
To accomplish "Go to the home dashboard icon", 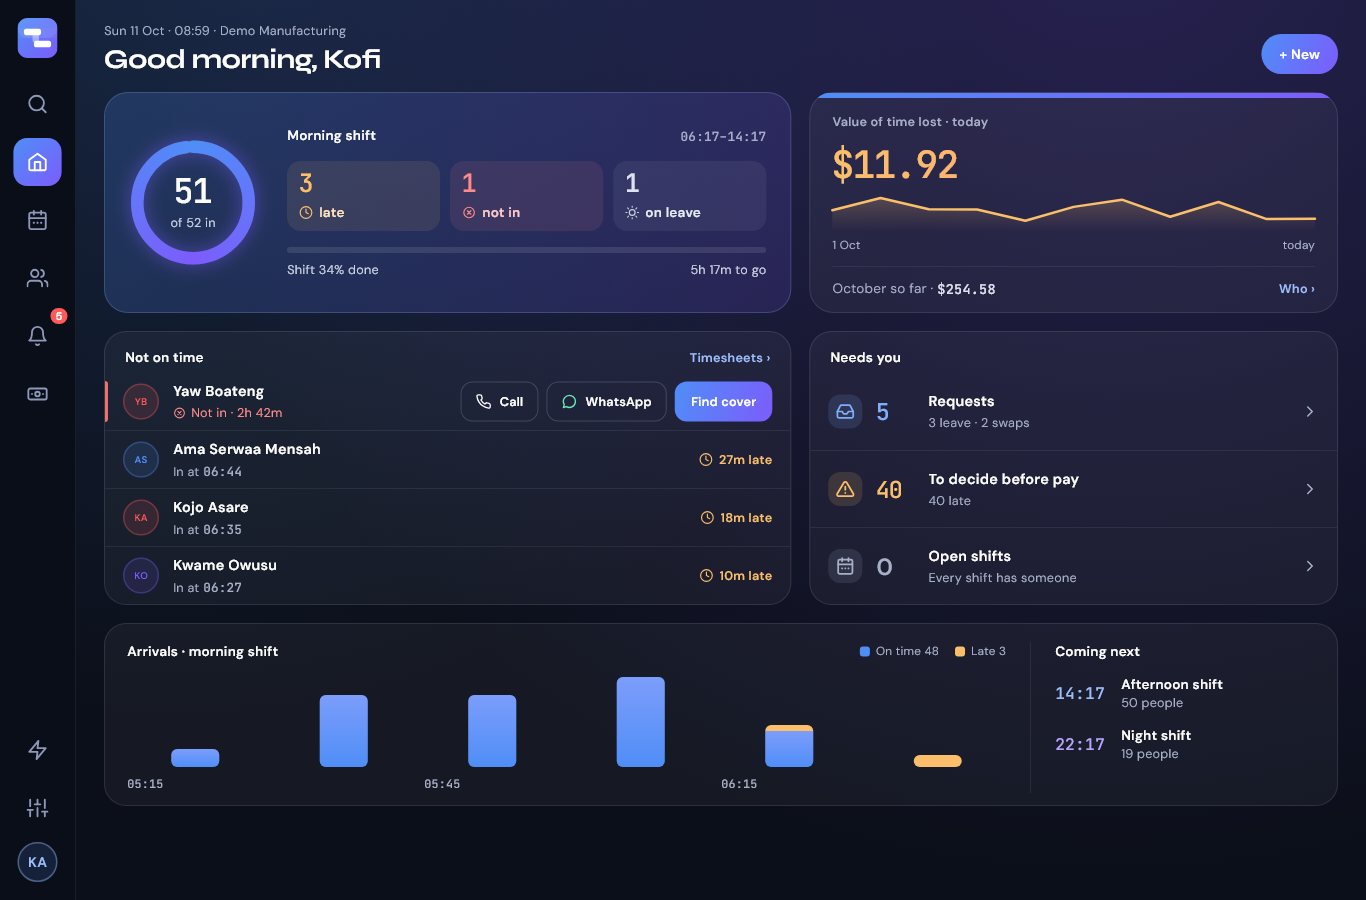I will click(x=37, y=162).
